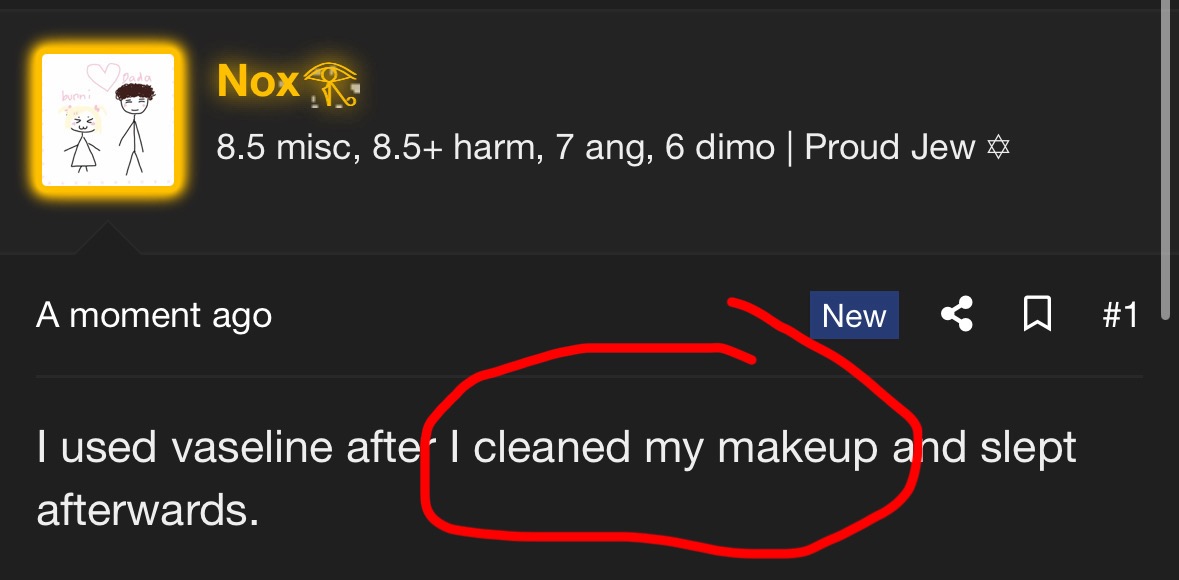The width and height of the screenshot is (1179, 580).
Task: Click the blue New badge
Action: pos(854,315)
